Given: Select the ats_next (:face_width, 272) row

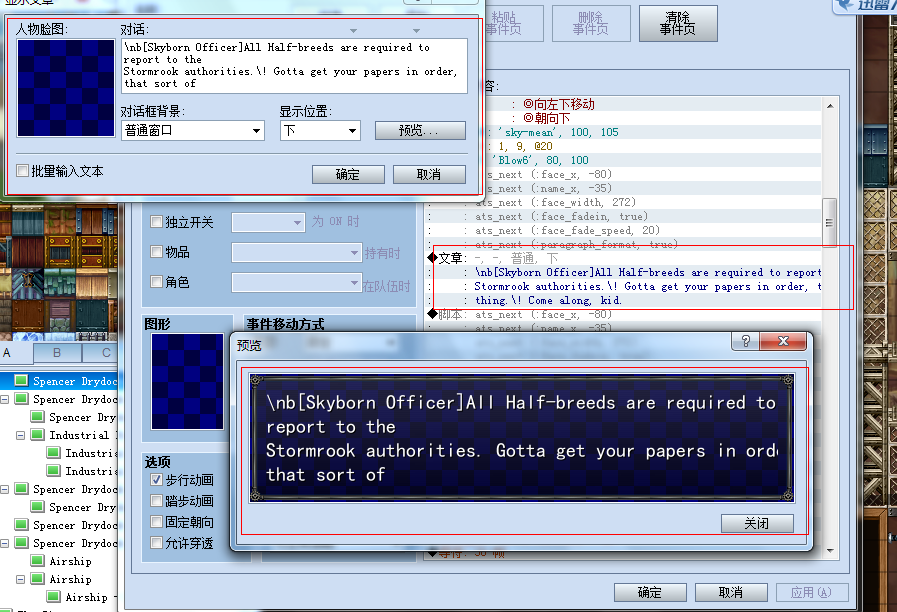Looking at the screenshot, I should click(625, 202).
